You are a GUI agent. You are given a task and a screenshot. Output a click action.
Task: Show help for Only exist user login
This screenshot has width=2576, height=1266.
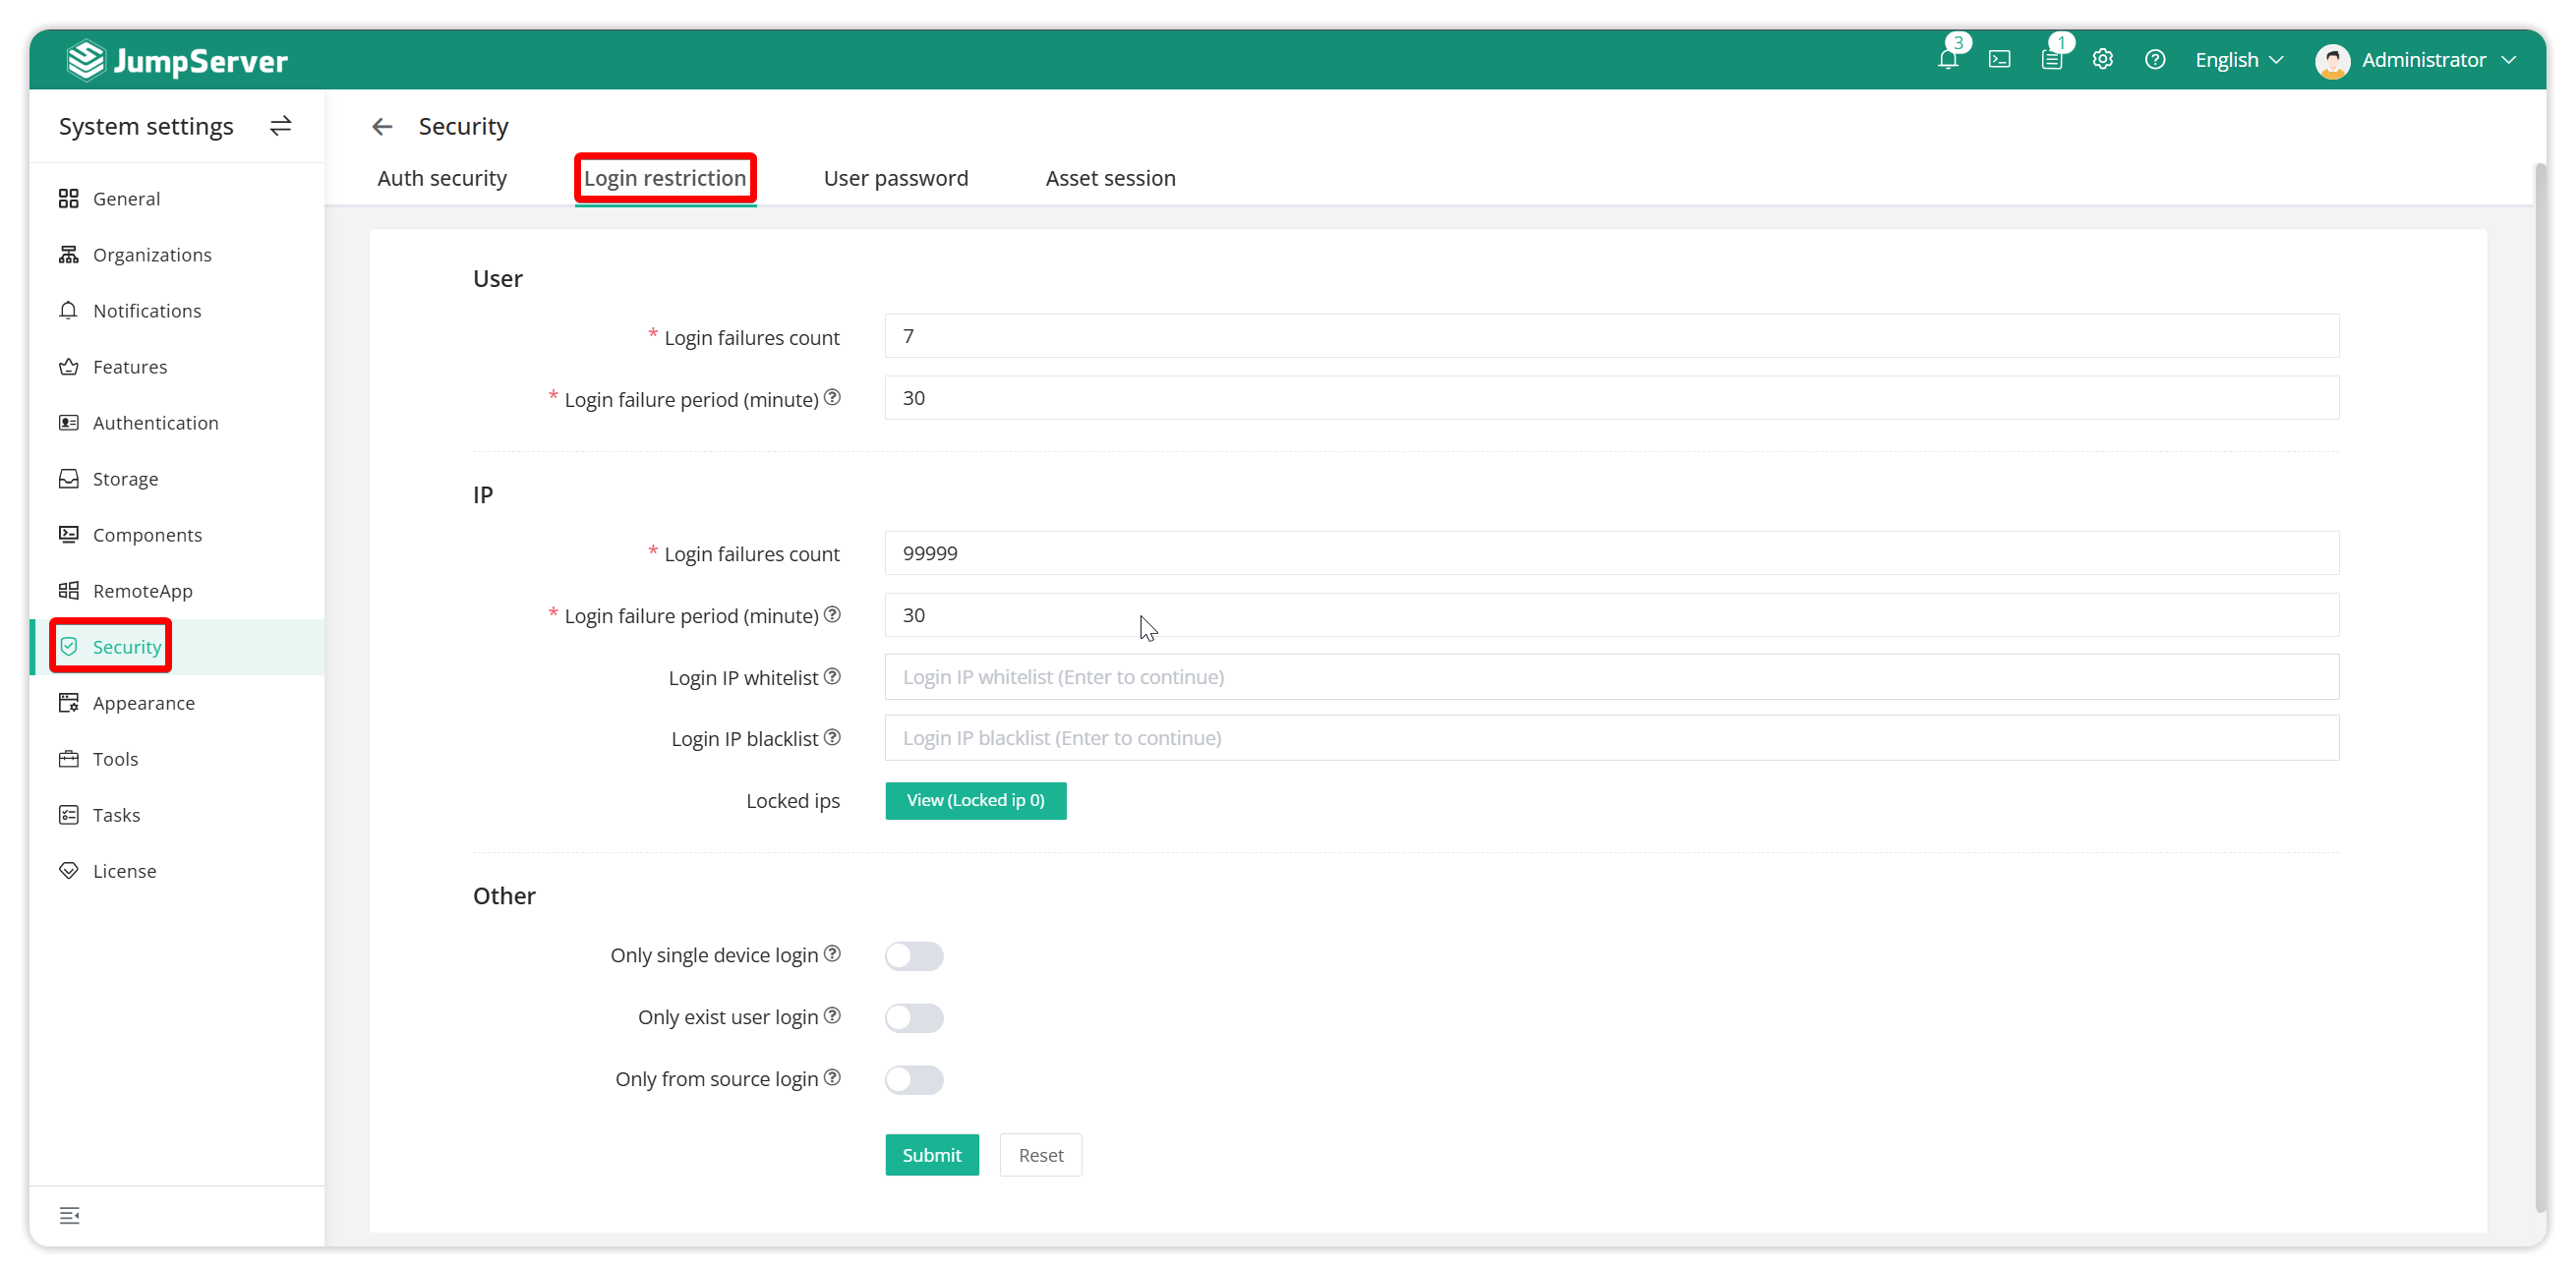[x=832, y=1015]
